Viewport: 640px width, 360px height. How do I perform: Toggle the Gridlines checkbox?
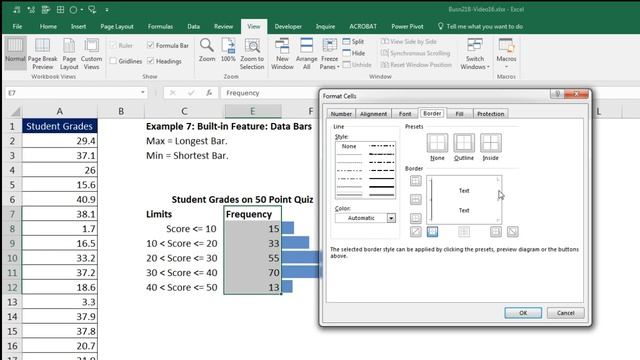click(x=113, y=61)
